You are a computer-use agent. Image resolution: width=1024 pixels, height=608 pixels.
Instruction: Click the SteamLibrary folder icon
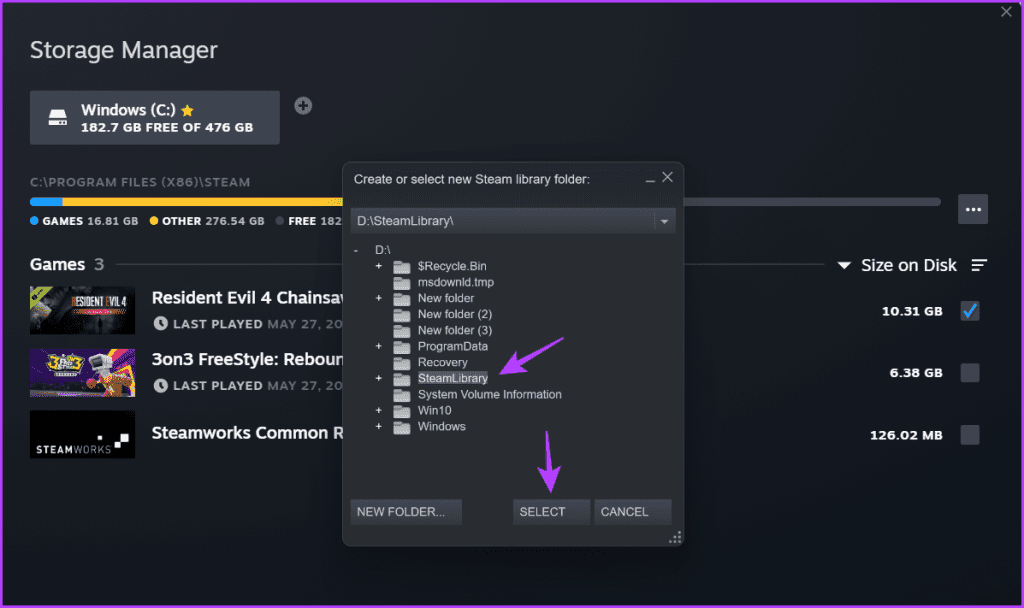pos(402,379)
